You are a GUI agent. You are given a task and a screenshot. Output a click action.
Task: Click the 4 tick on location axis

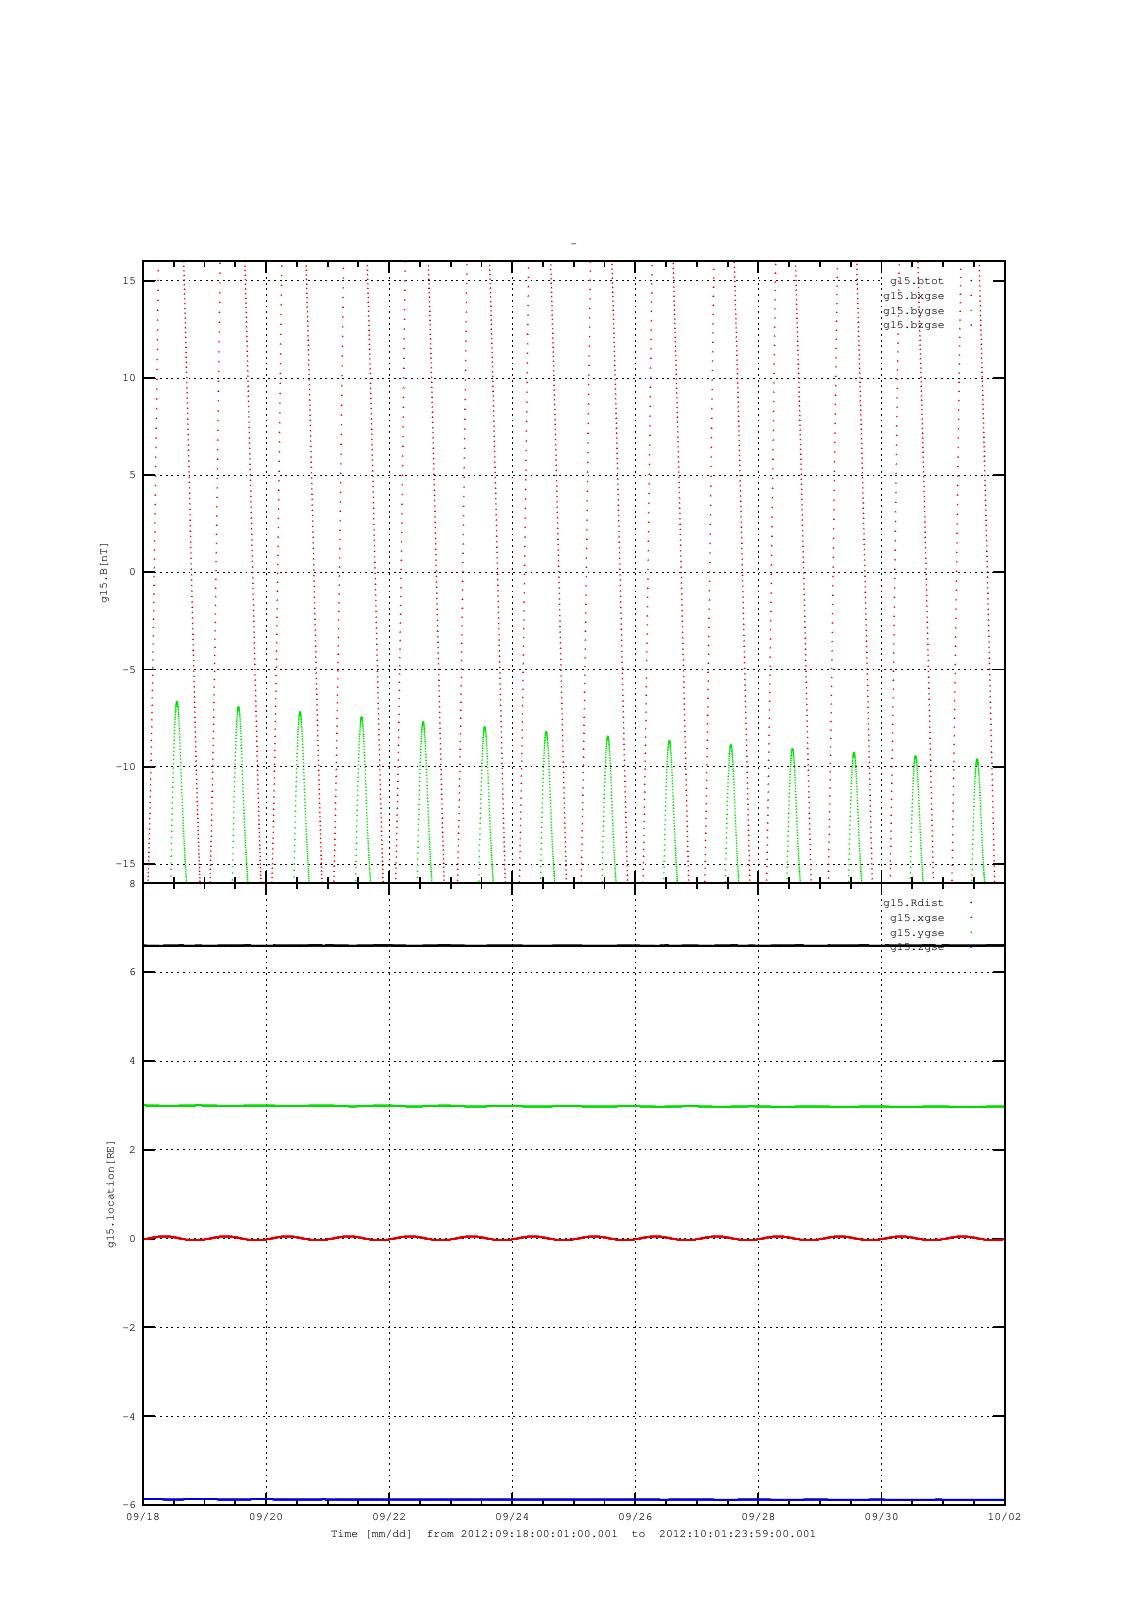tap(132, 1061)
